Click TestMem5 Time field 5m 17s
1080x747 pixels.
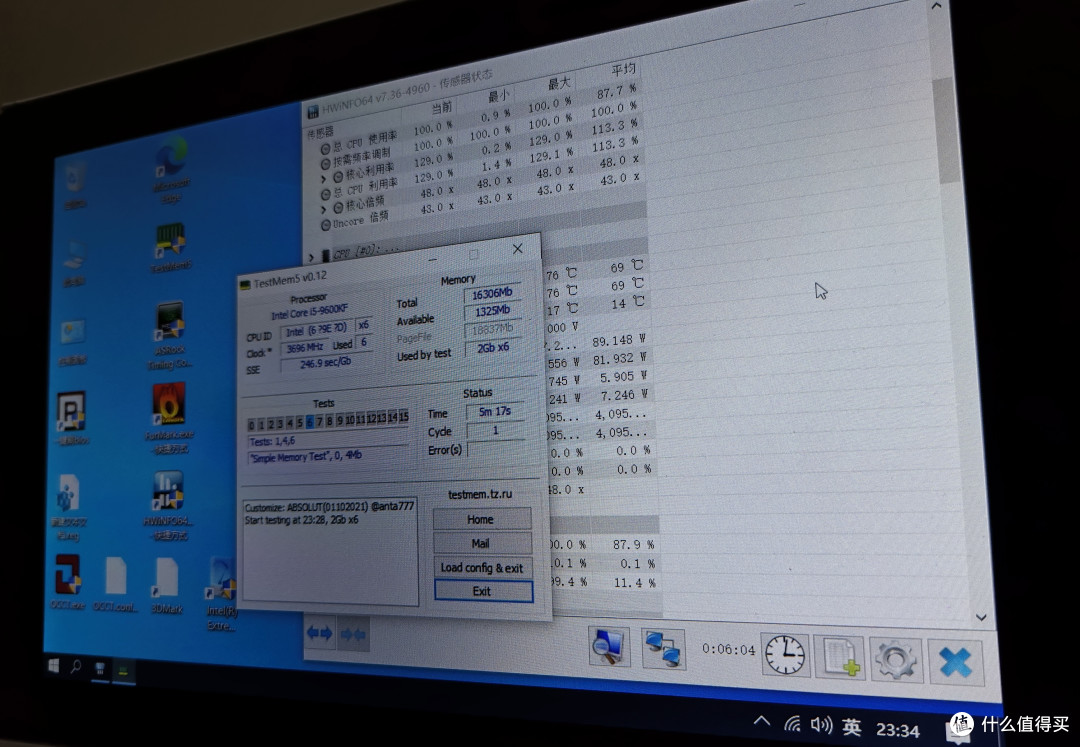click(495, 412)
